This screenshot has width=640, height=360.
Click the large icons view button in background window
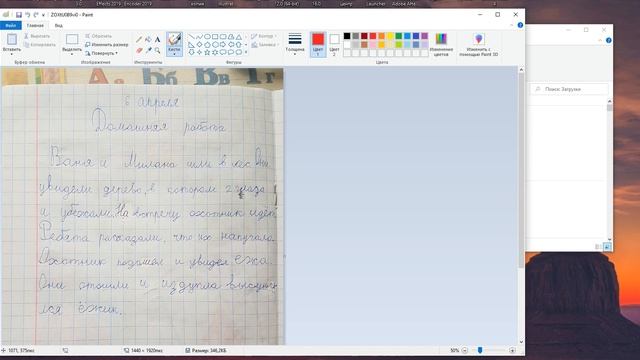pos(607,247)
